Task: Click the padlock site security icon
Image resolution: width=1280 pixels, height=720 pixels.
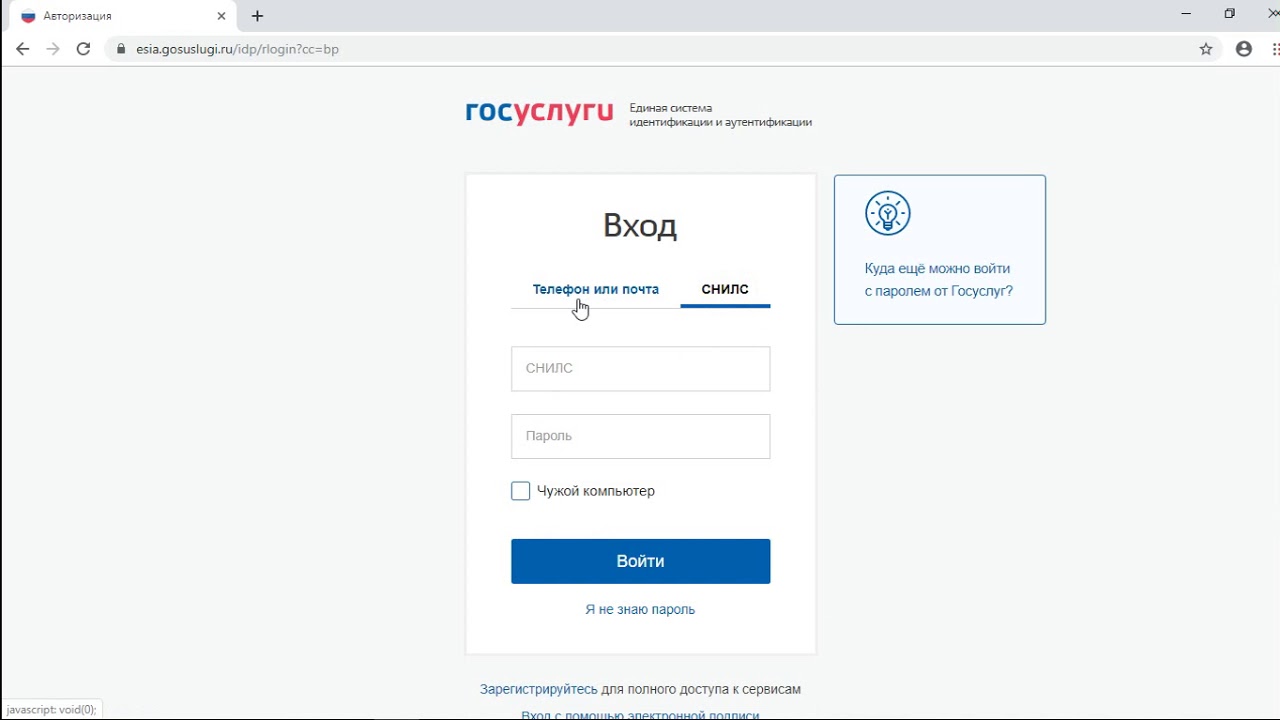Action: point(121,49)
